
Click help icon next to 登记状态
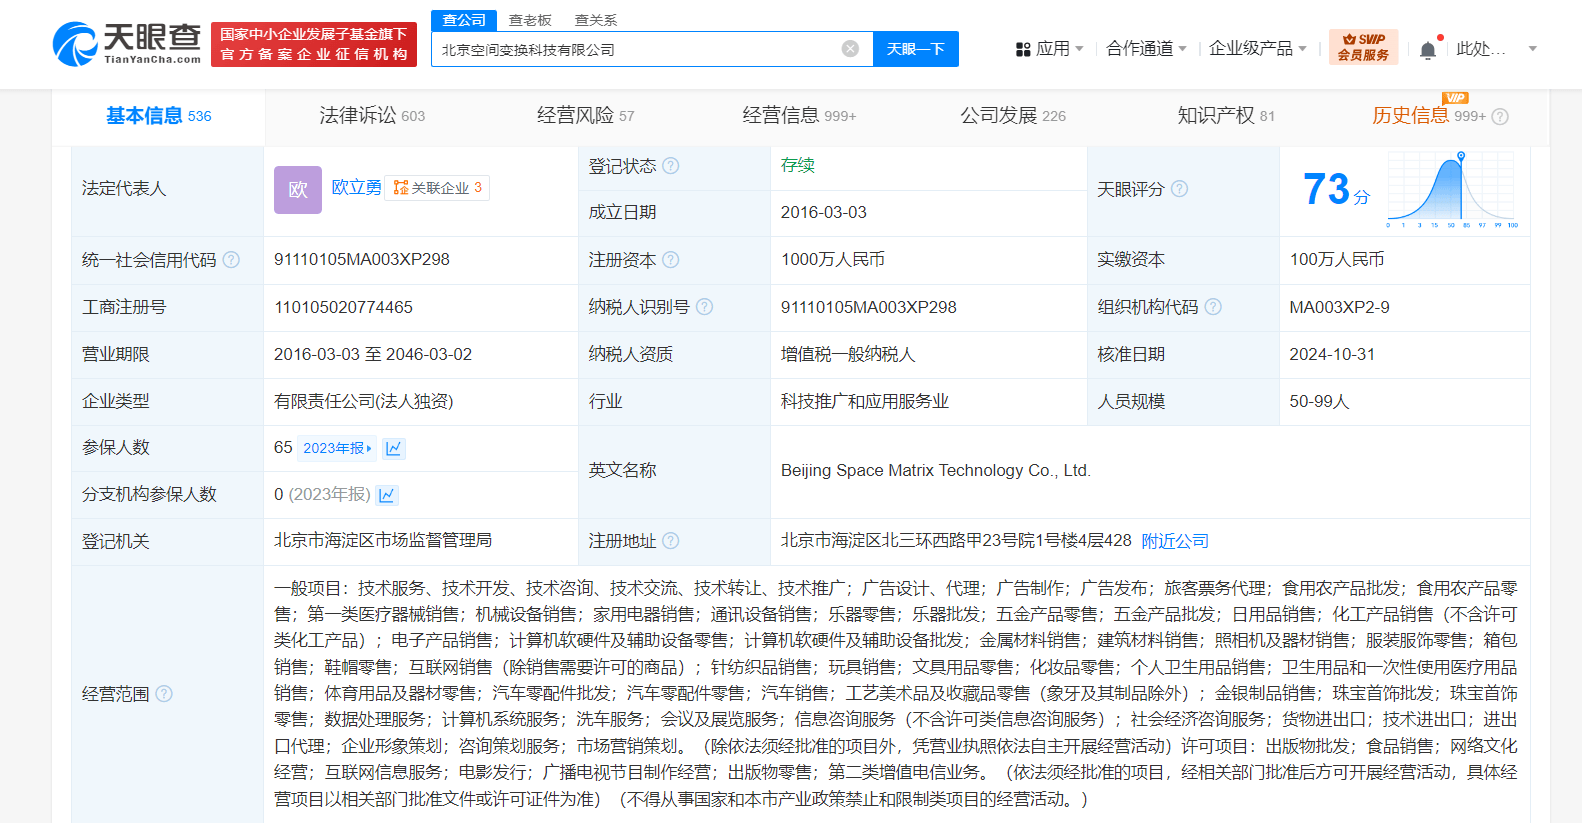[671, 166]
